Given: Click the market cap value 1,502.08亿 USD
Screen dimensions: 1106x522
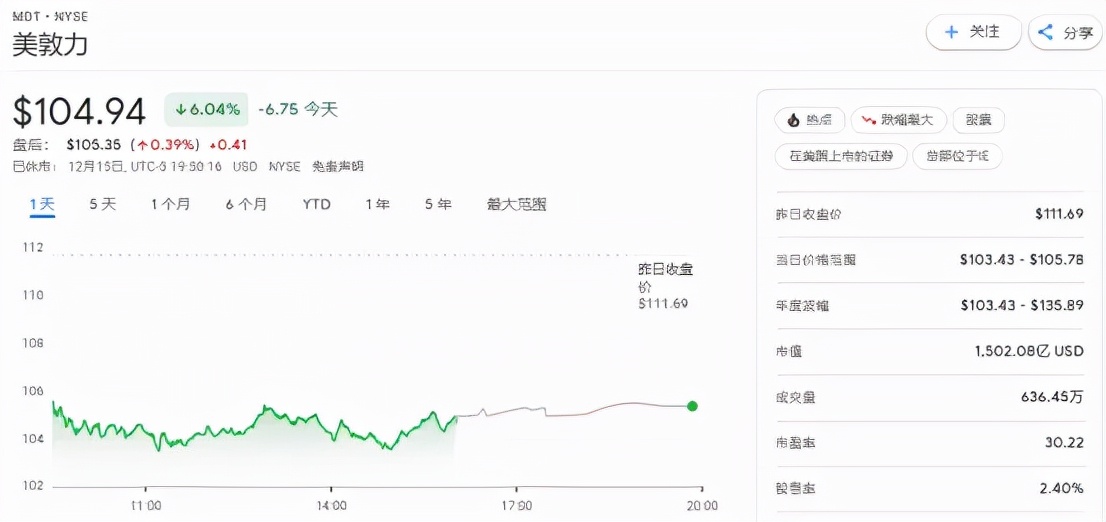Looking at the screenshot, I should [1029, 351].
